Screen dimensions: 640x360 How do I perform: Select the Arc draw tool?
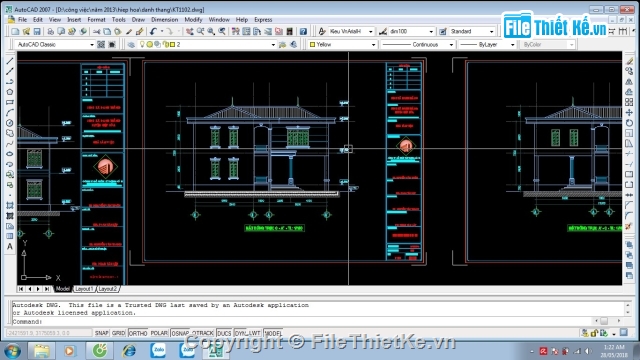[x=10, y=113]
